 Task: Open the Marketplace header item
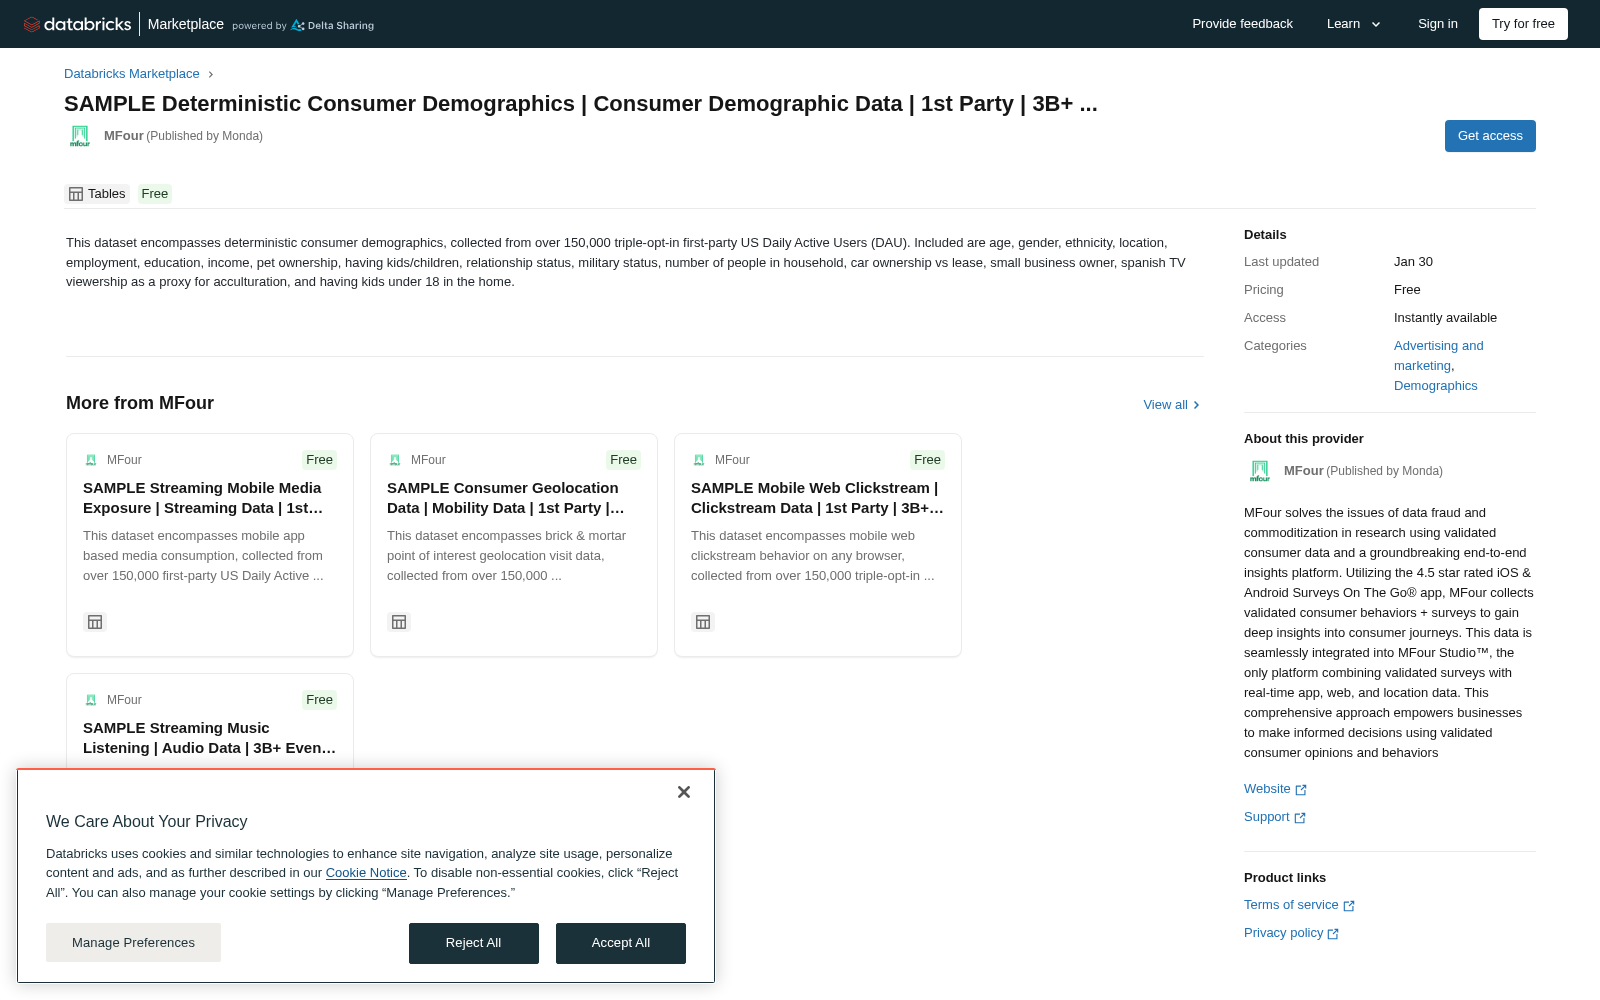click(x=186, y=24)
